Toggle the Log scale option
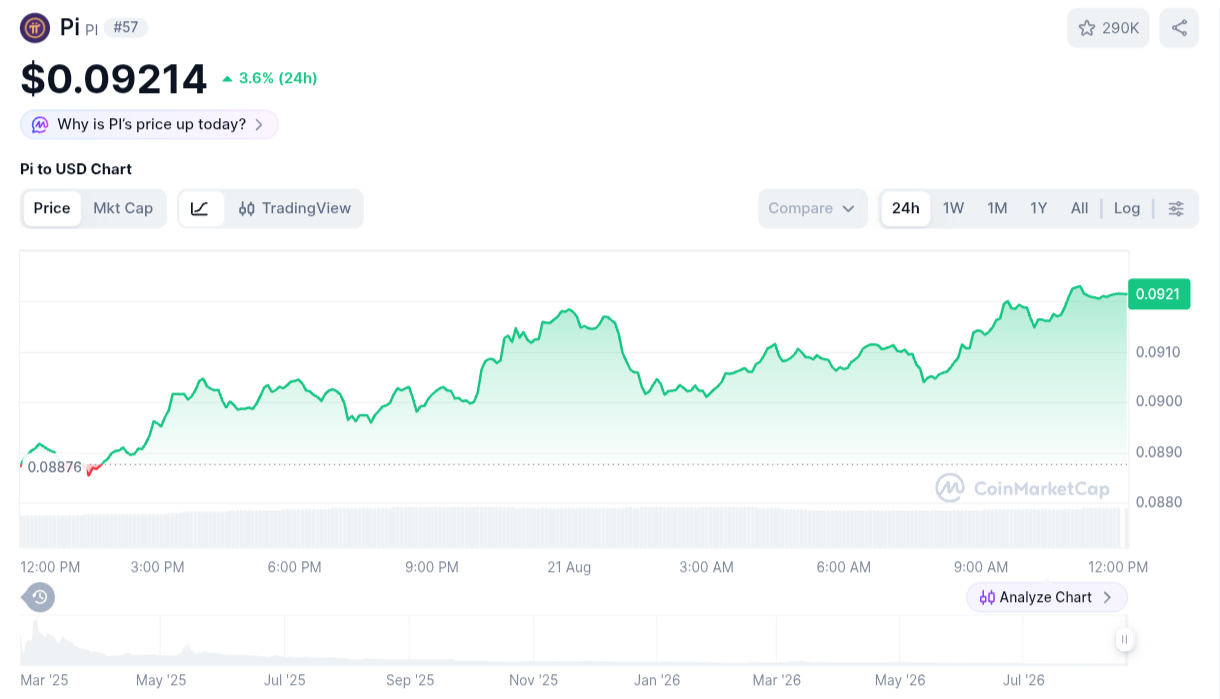The height and width of the screenshot is (699, 1220). [x=1127, y=208]
